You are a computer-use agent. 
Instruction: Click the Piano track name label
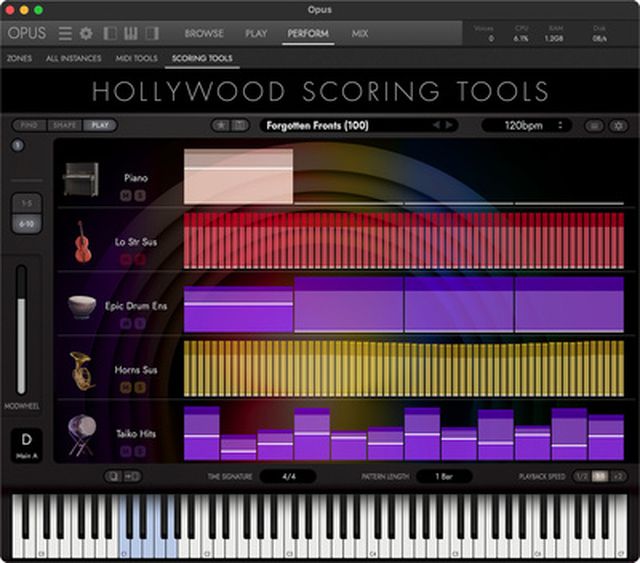click(x=136, y=178)
